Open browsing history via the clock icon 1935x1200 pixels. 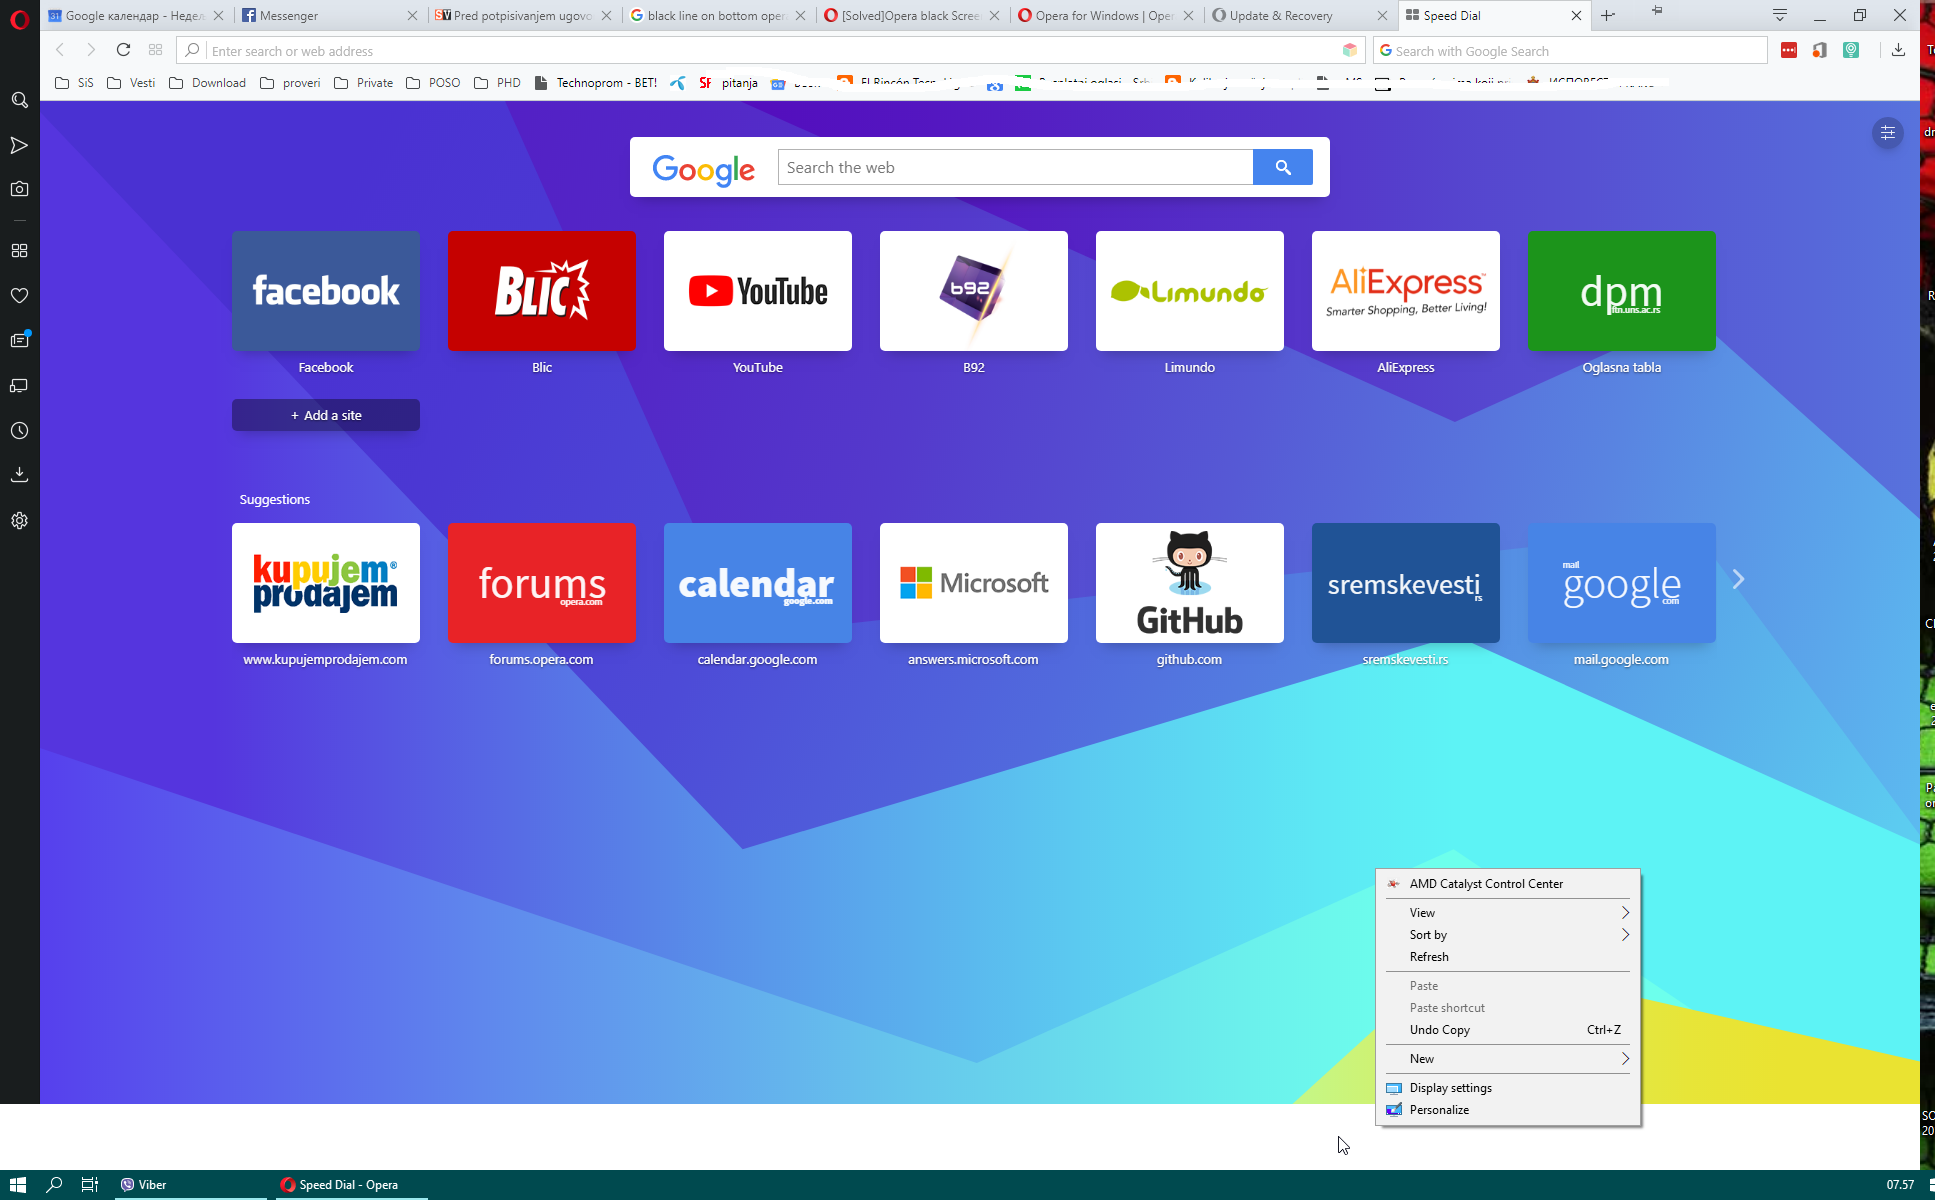(x=19, y=430)
